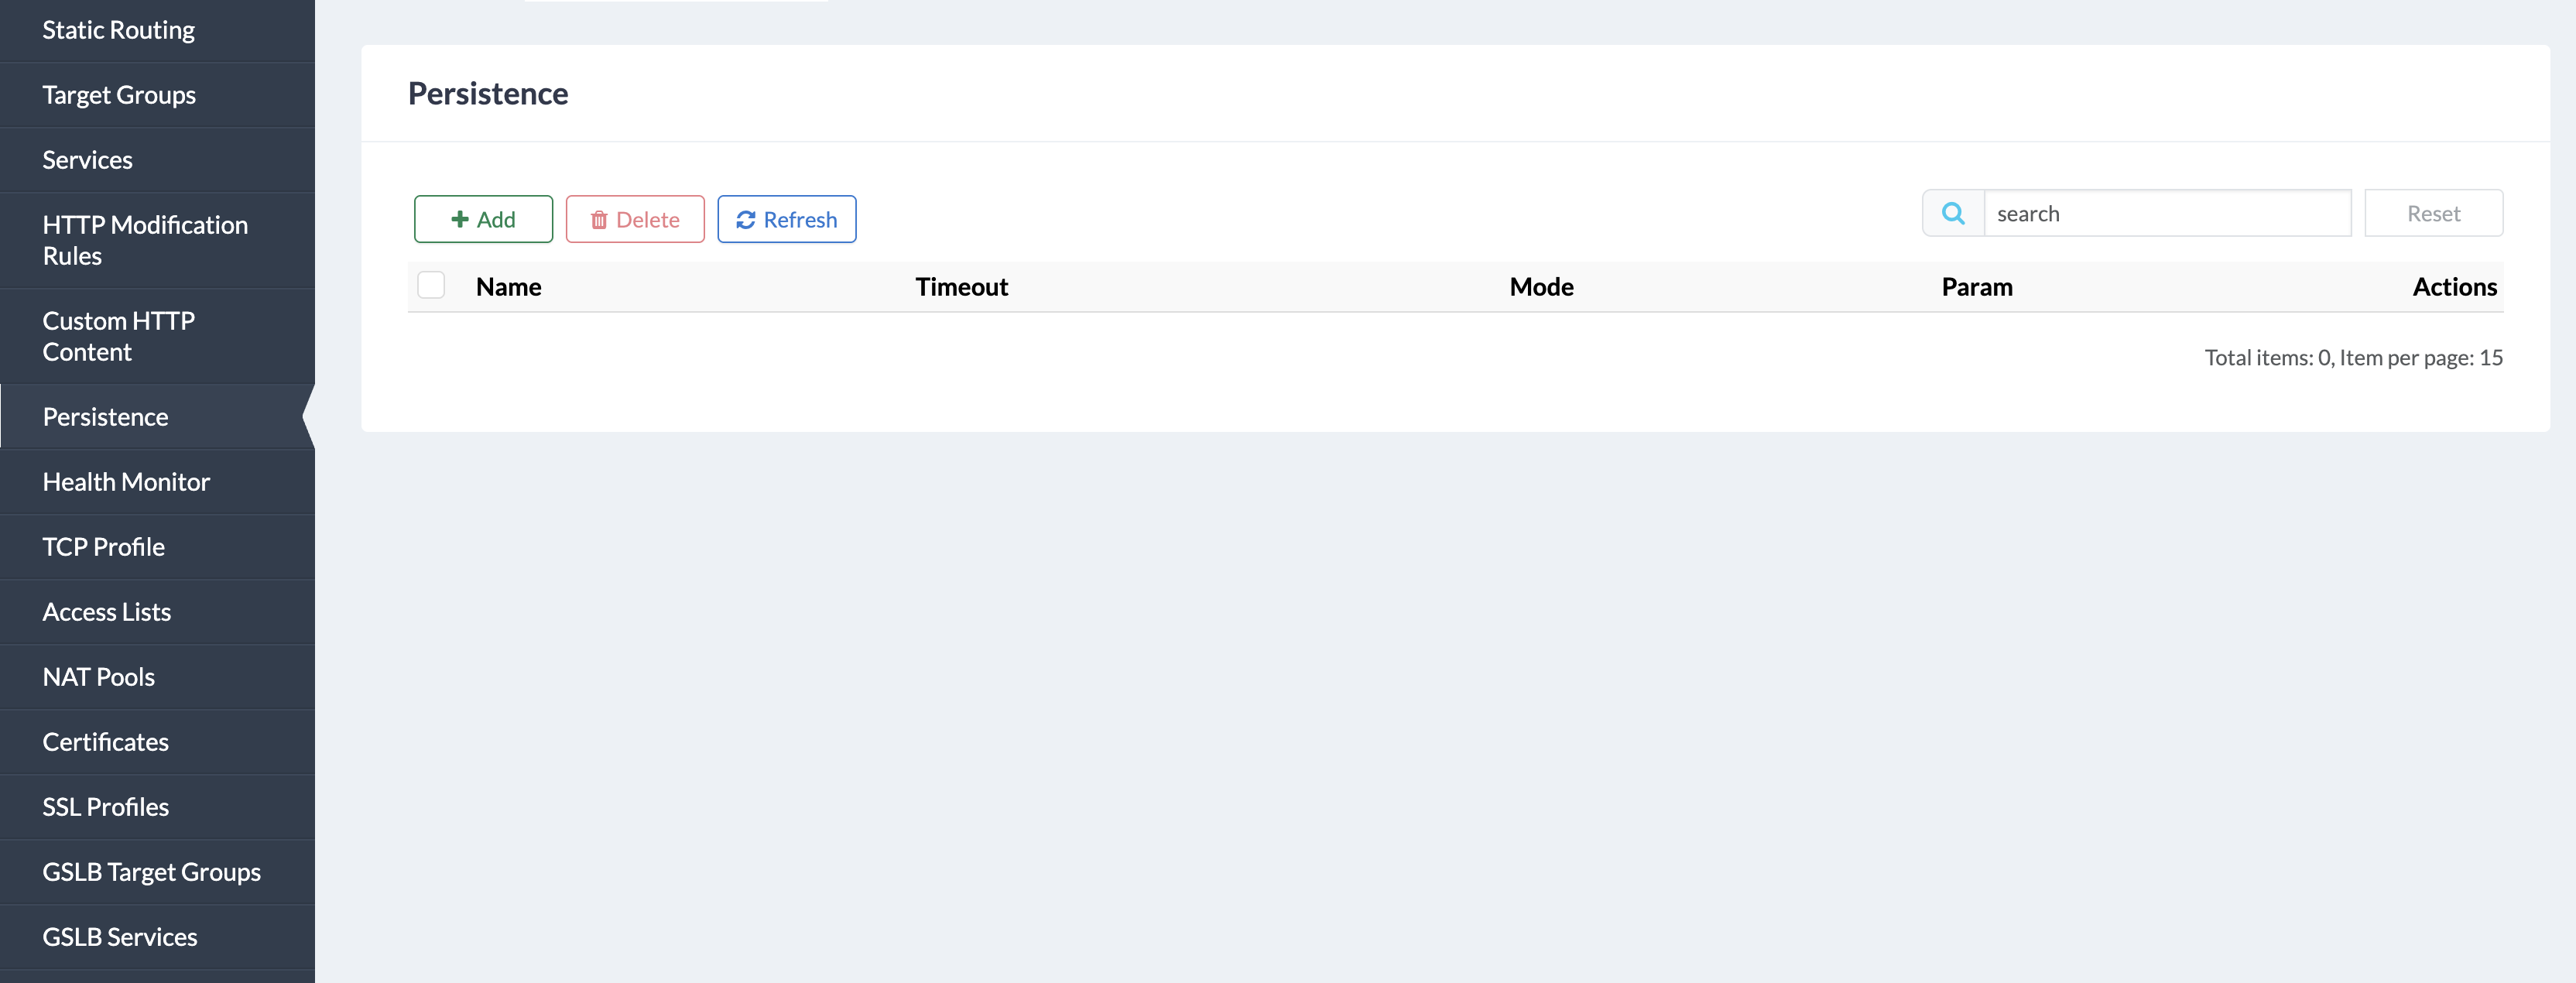Open GSLB Target Groups page

tap(151, 872)
